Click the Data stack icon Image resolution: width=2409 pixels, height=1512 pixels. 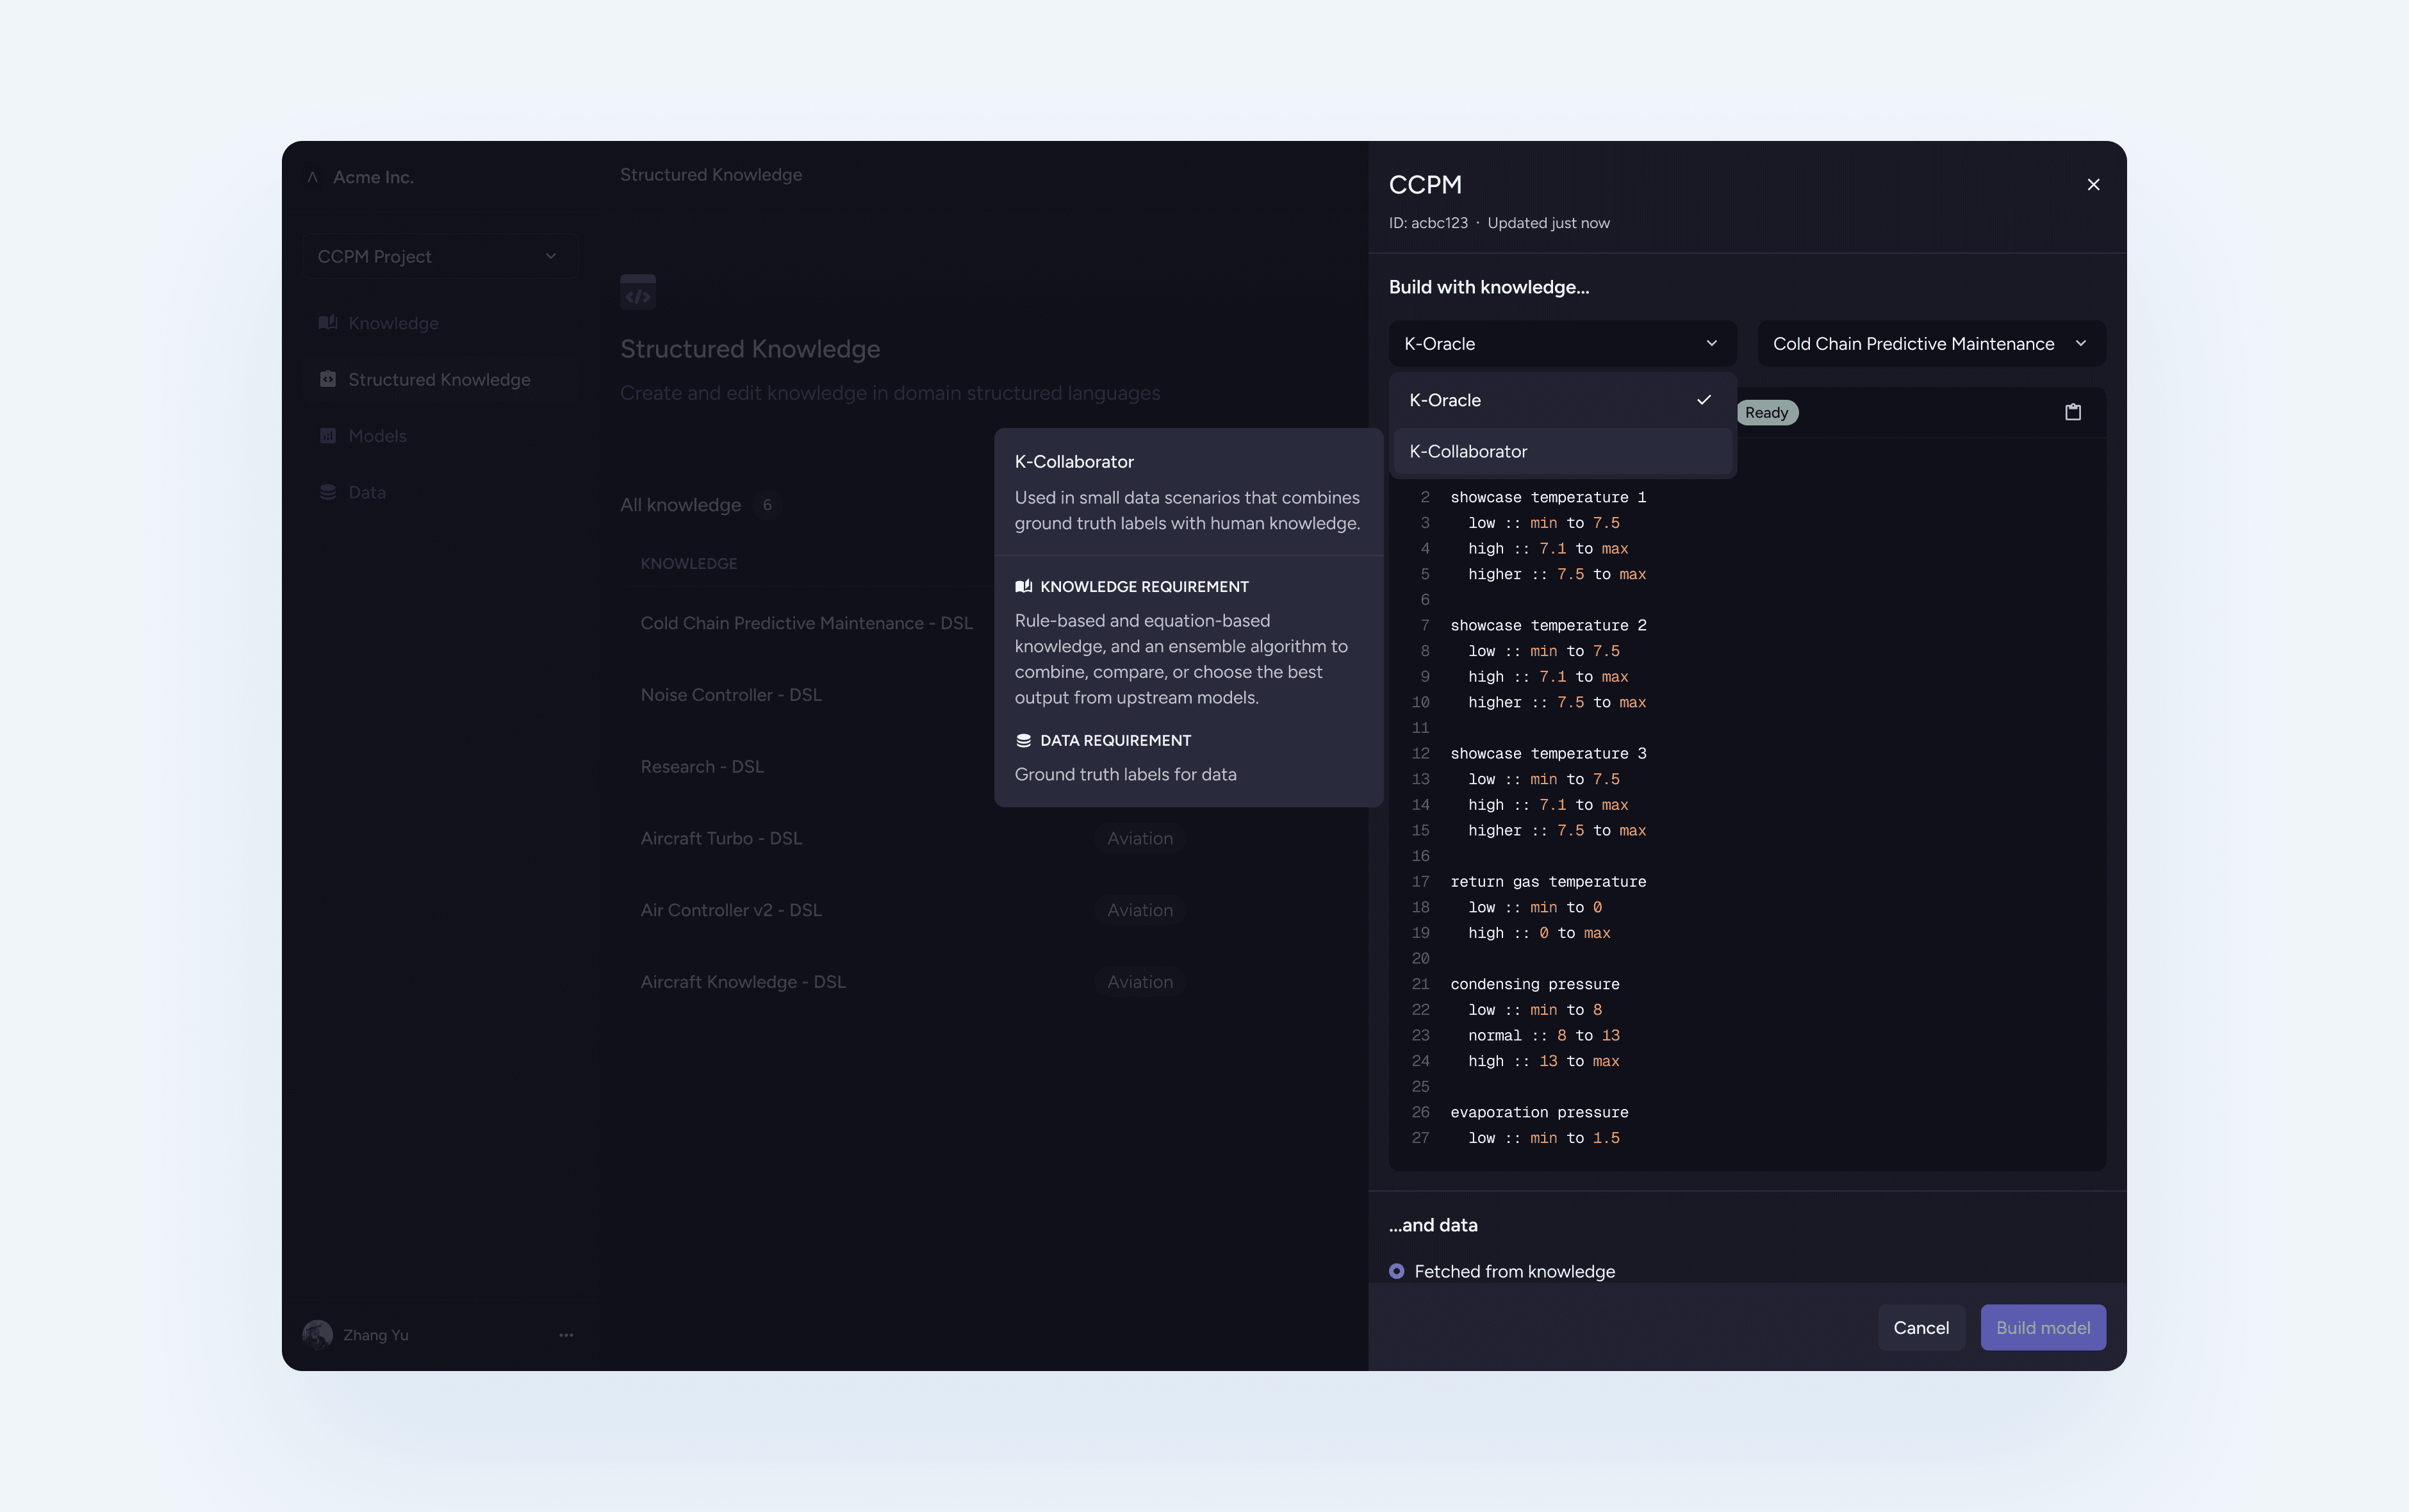[327, 492]
